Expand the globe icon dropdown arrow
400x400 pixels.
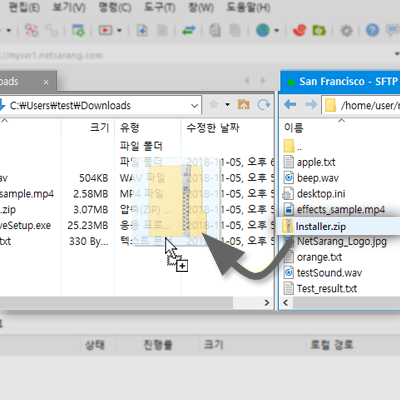coord(276,31)
